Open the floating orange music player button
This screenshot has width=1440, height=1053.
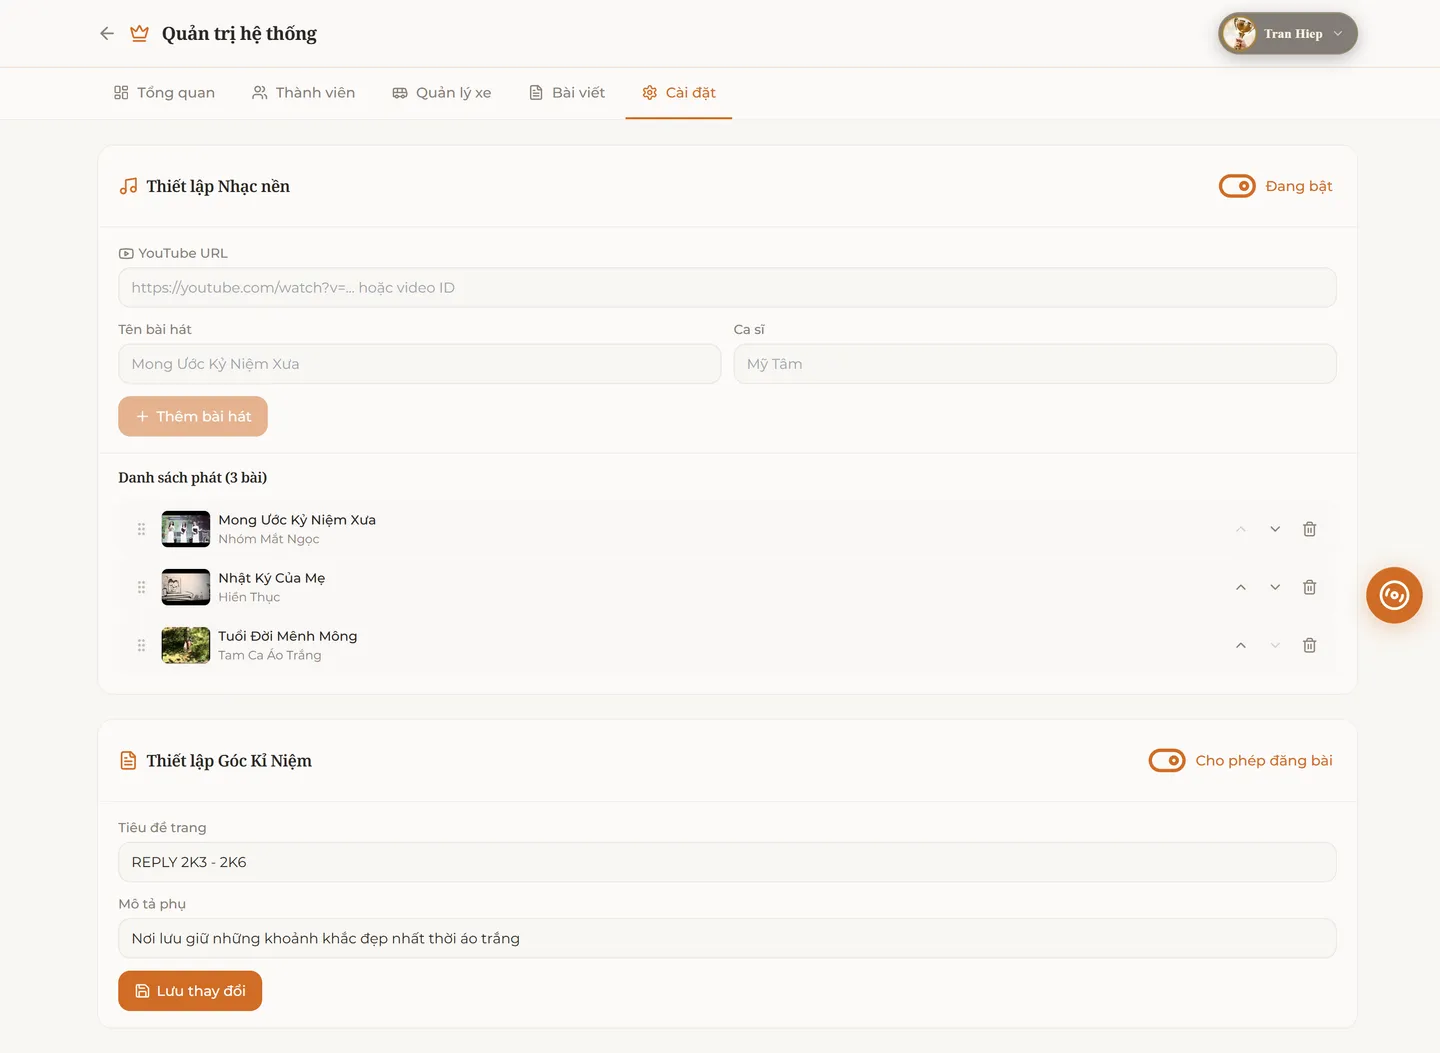[1394, 595]
